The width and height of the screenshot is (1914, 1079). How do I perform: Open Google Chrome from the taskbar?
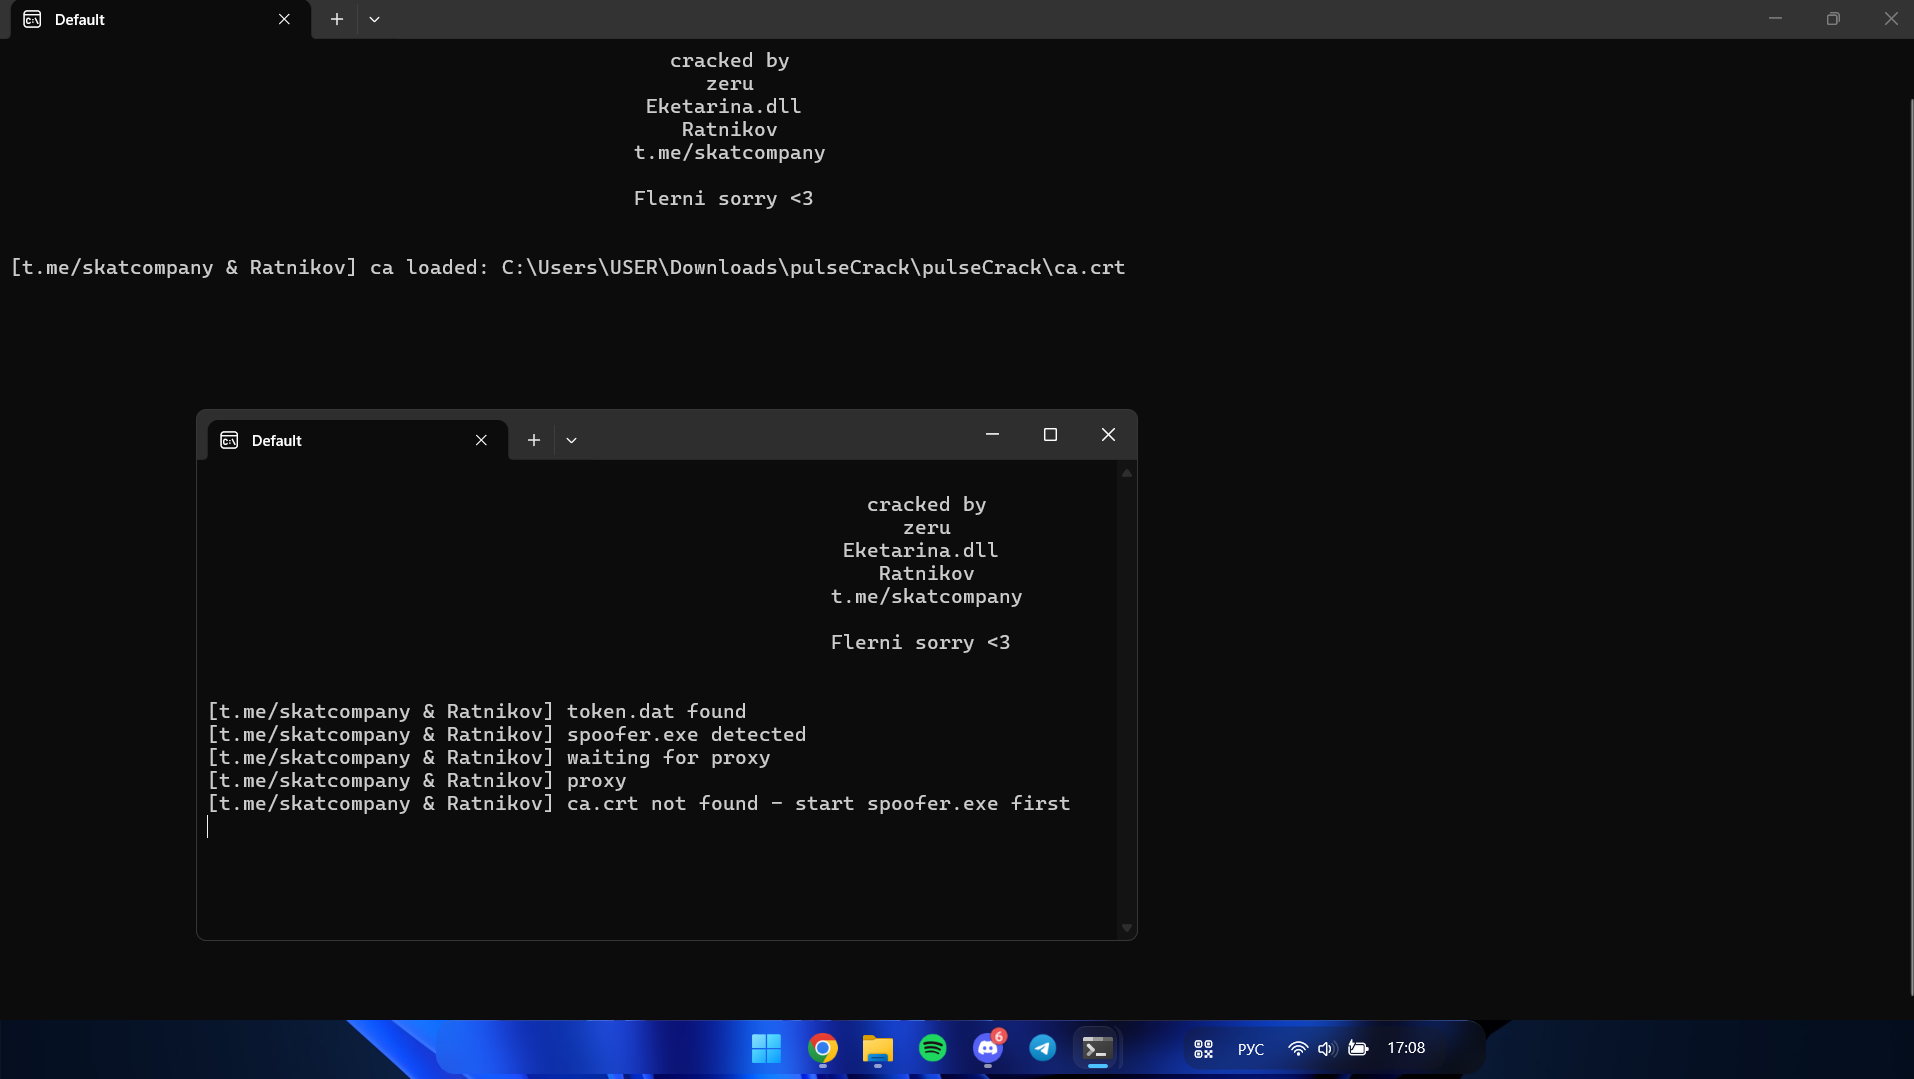(822, 1048)
